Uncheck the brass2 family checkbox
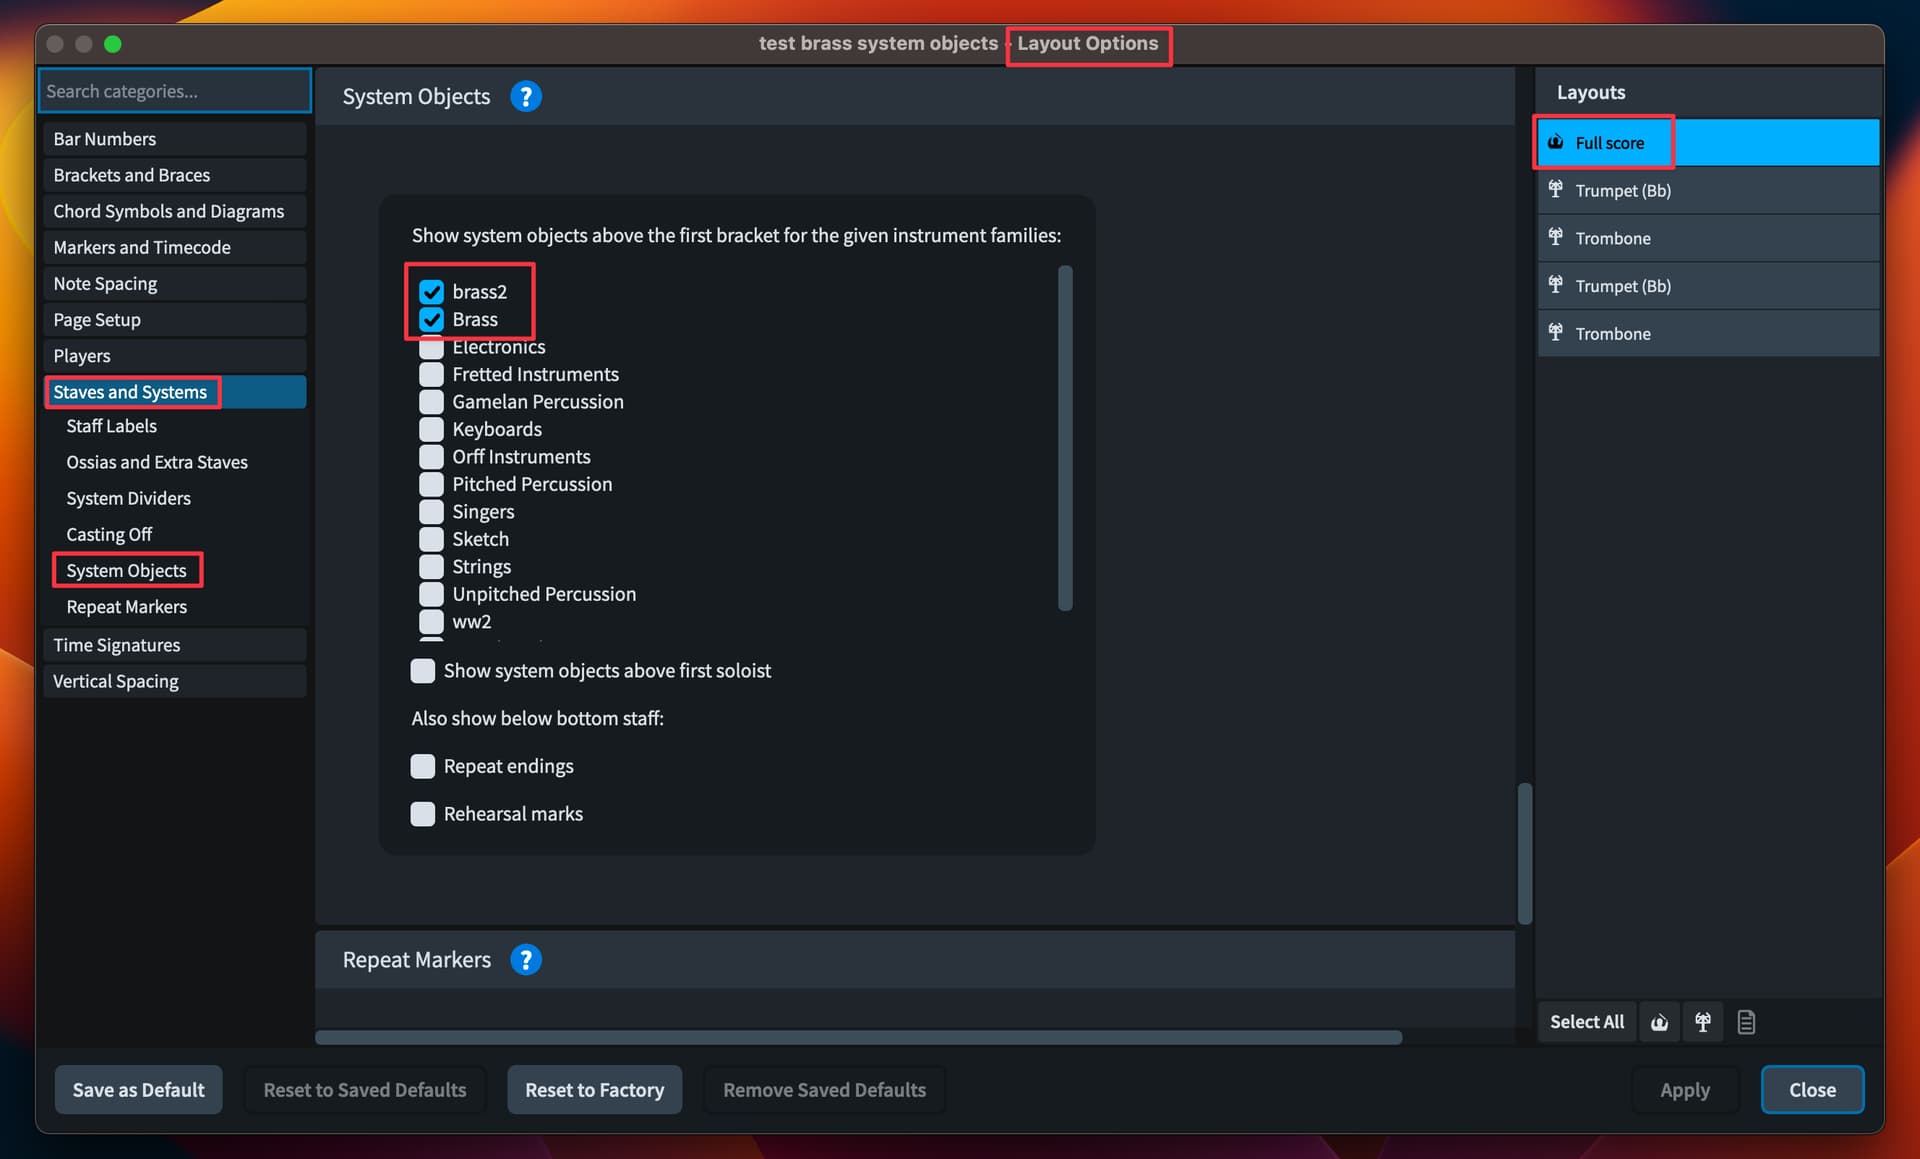1920x1159 pixels. pyautogui.click(x=431, y=291)
